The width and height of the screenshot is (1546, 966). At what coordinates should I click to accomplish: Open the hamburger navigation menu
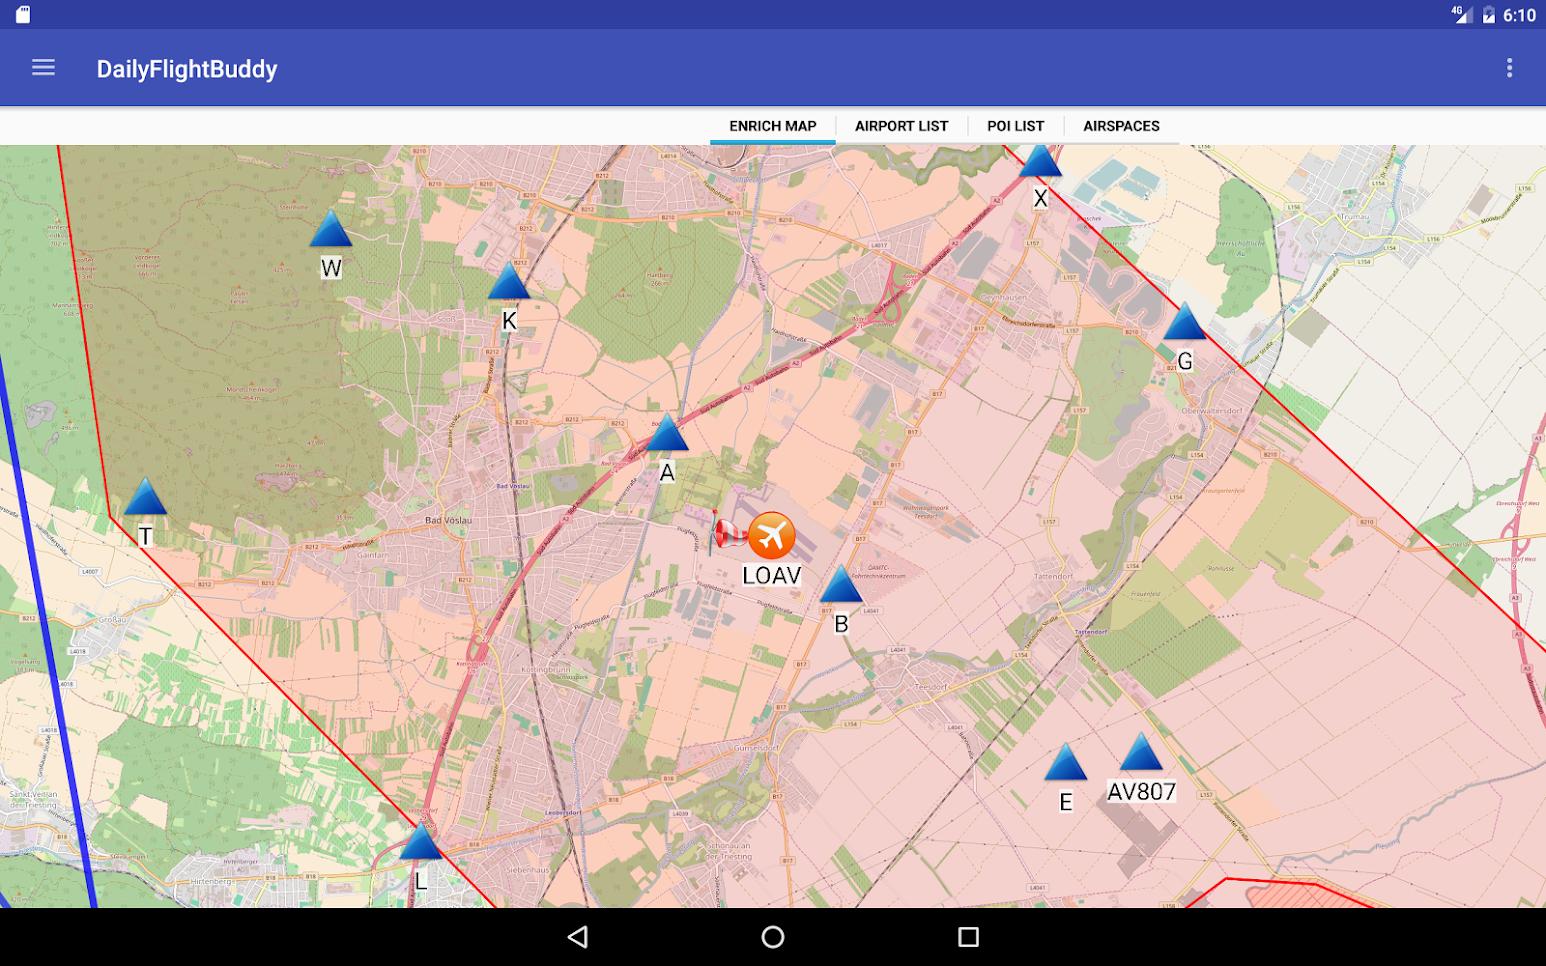pos(43,68)
